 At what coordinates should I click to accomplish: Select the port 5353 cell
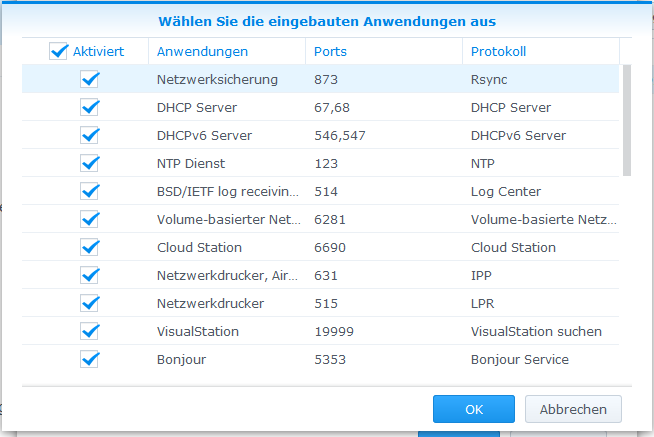pyautogui.click(x=331, y=359)
